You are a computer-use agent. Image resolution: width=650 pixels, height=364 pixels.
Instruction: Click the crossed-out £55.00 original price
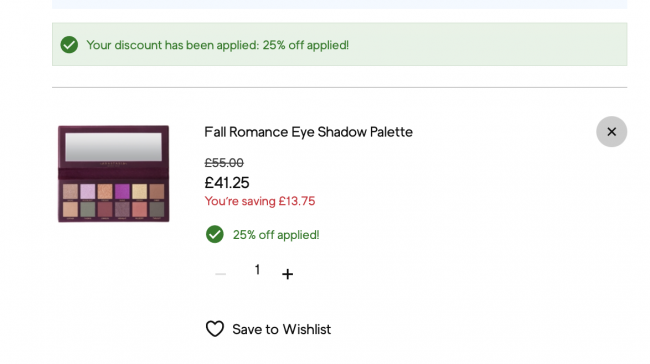click(x=224, y=163)
